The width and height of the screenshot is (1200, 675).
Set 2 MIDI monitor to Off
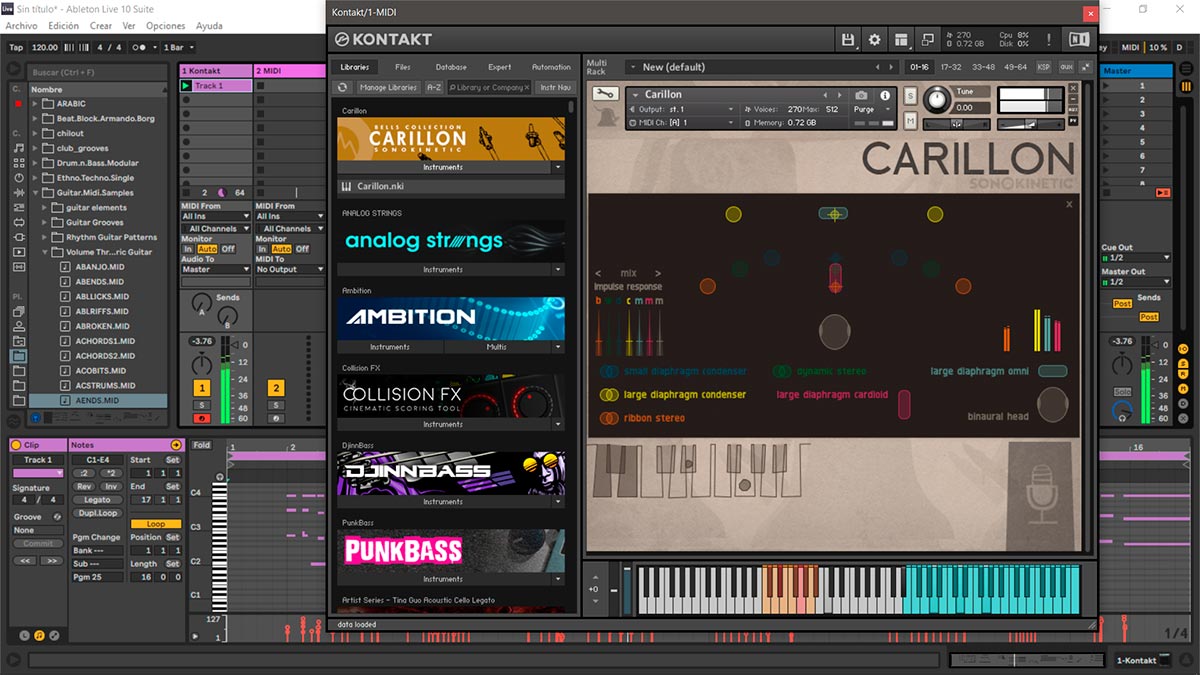[302, 249]
